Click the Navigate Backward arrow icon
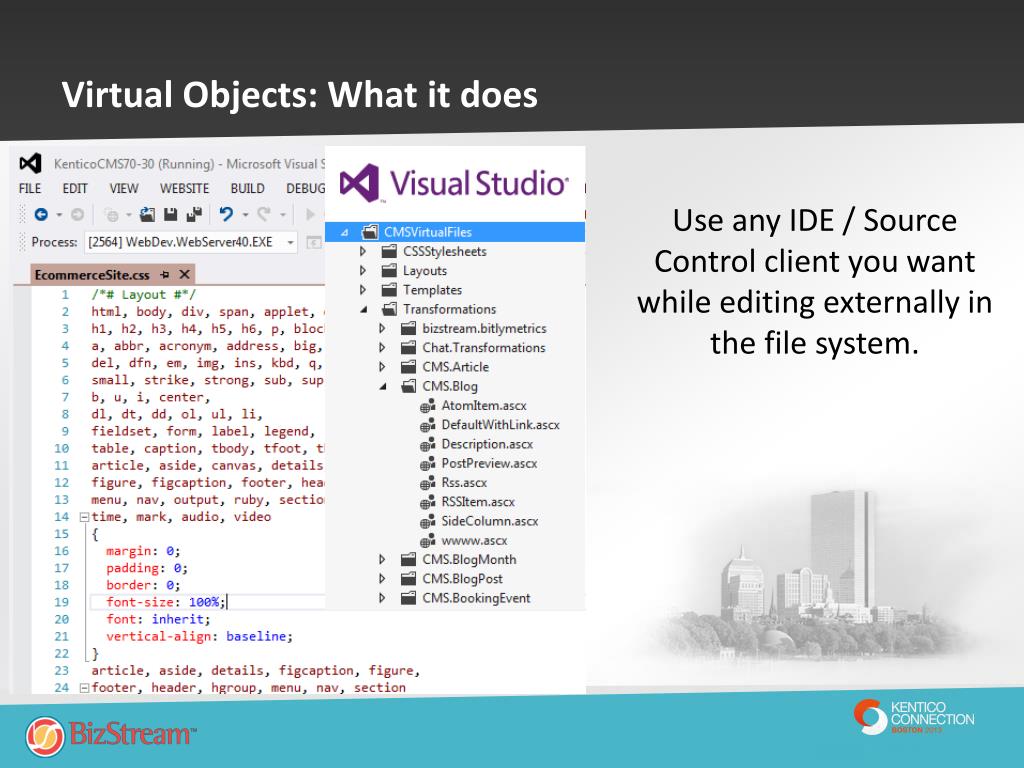Image resolution: width=1024 pixels, height=768 pixels. coord(41,214)
